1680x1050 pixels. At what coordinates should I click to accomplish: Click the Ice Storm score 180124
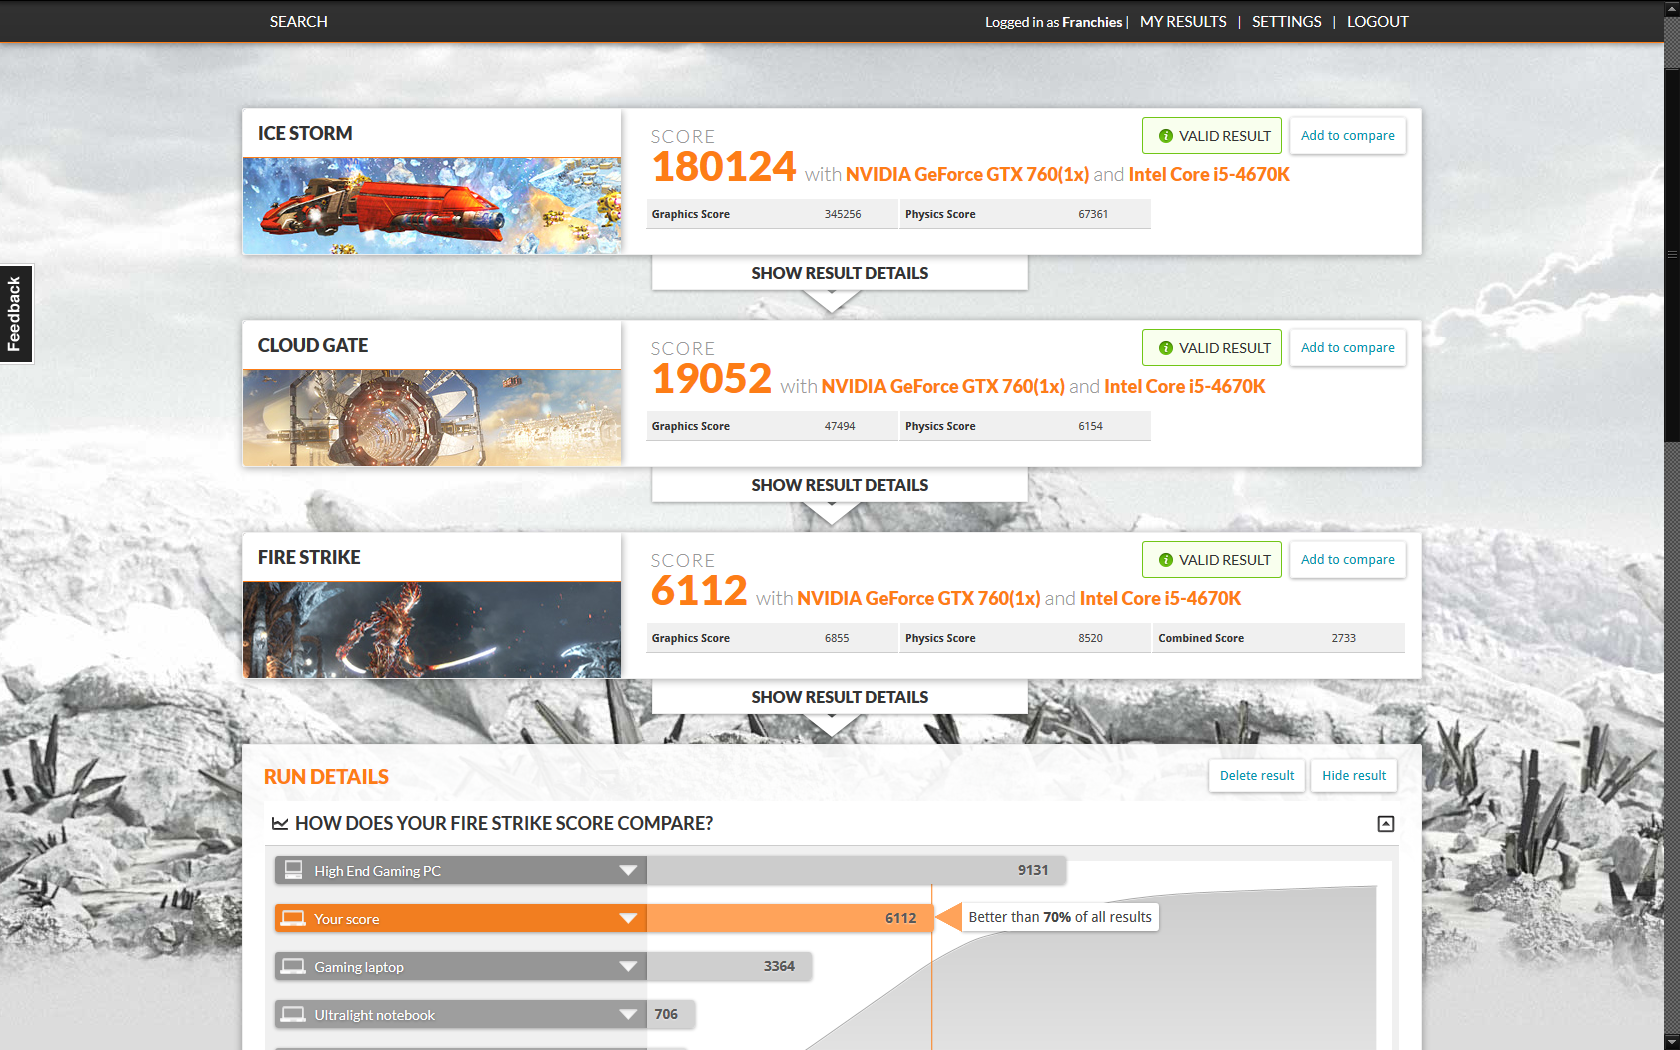coord(724,167)
